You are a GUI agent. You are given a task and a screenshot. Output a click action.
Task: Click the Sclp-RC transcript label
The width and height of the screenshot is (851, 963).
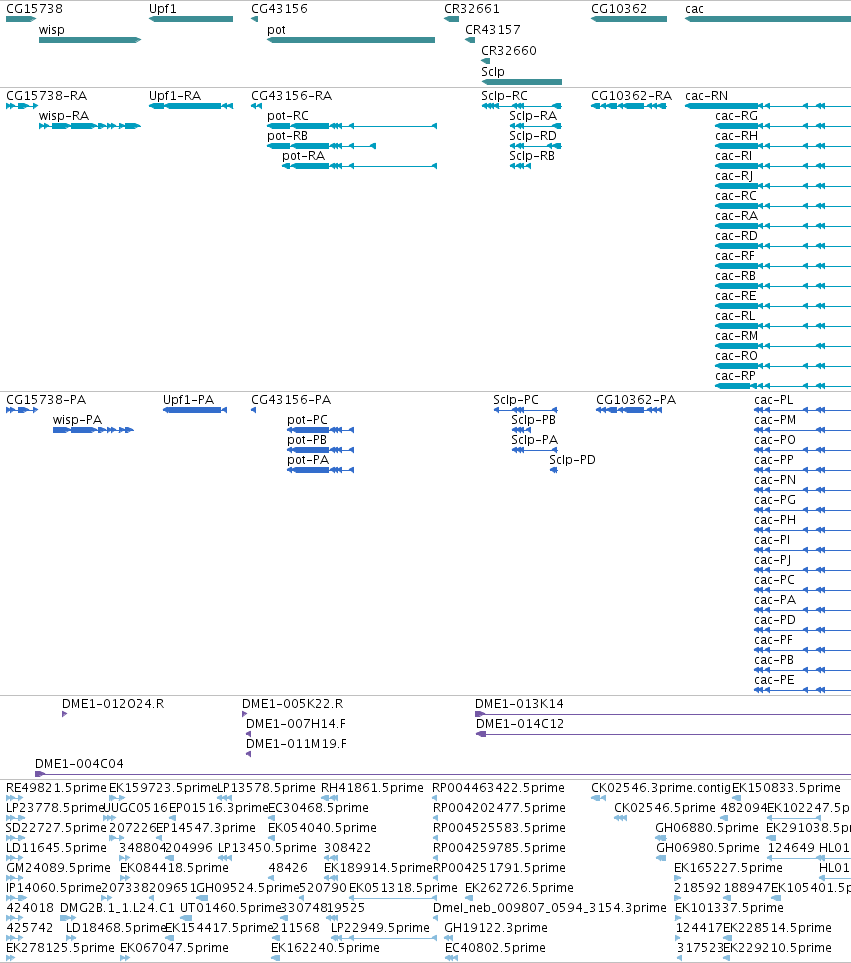point(505,96)
